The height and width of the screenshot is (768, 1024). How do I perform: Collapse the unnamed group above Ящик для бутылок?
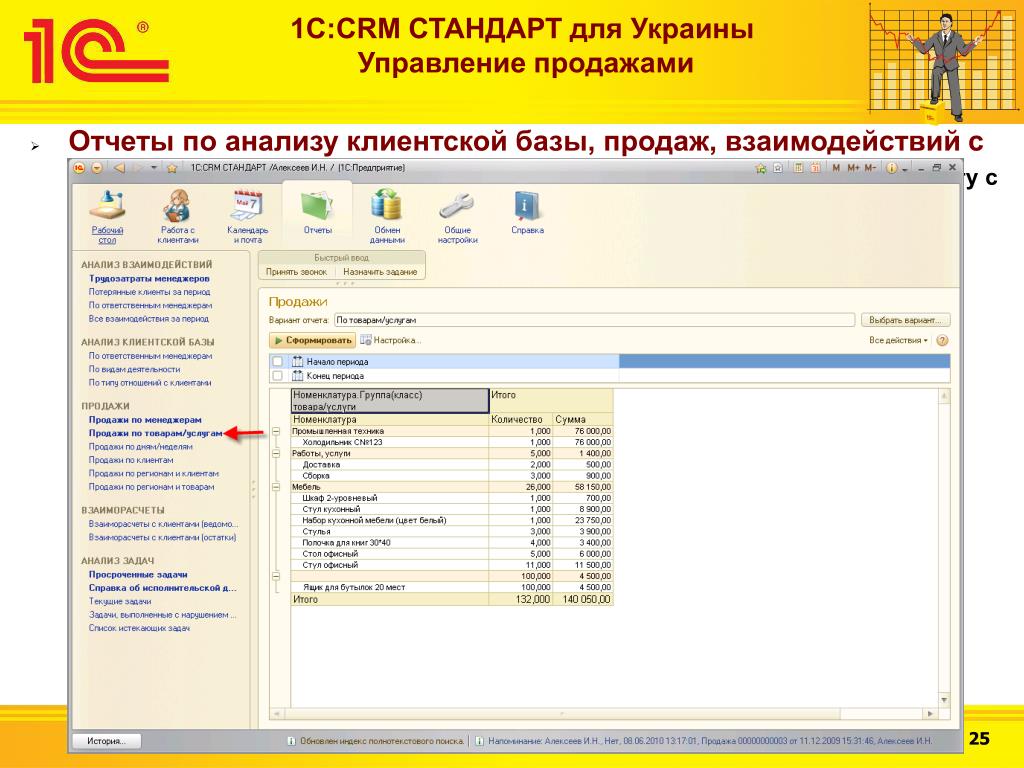276,576
